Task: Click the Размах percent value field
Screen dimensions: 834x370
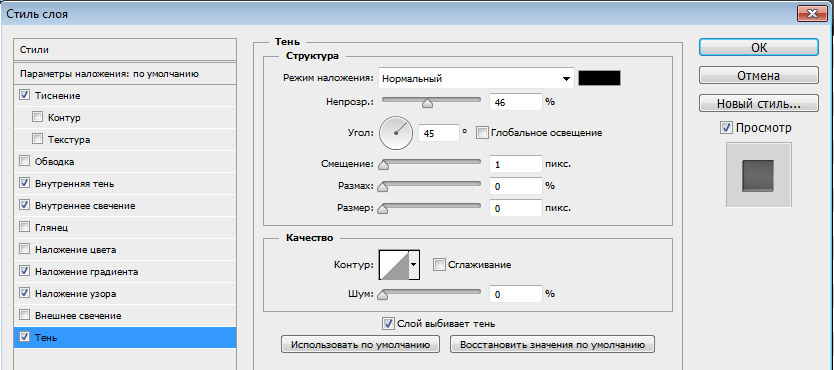Action: pyautogui.click(x=515, y=186)
